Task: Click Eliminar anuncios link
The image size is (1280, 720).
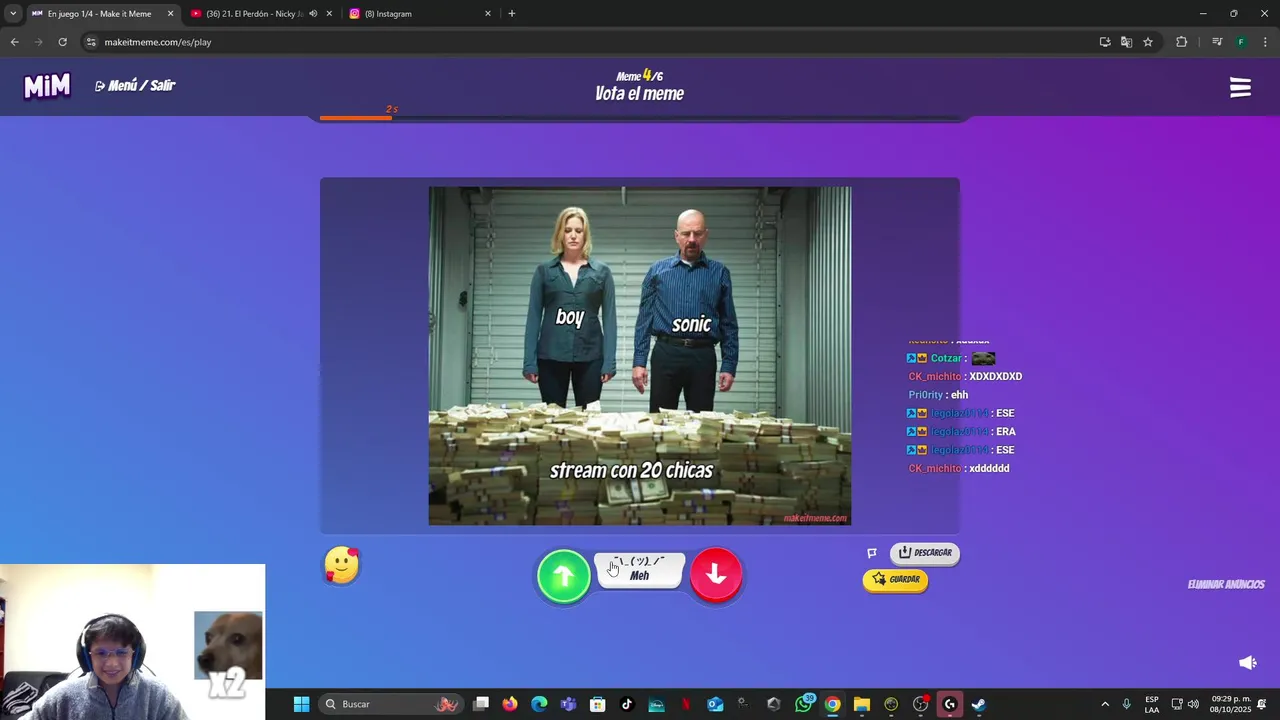Action: (1226, 585)
